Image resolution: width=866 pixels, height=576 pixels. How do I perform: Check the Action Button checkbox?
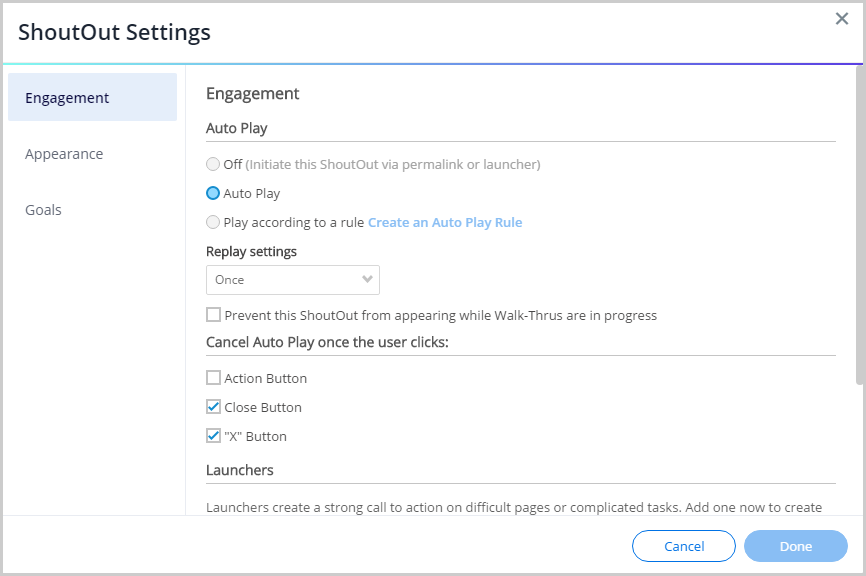click(x=213, y=378)
